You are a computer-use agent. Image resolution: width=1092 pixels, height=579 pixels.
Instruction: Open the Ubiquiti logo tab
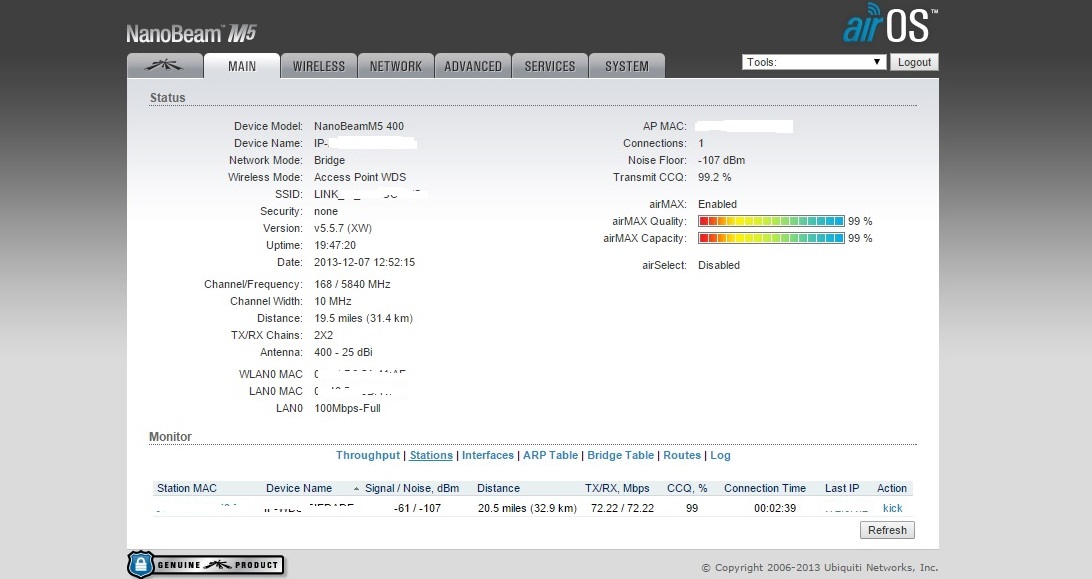(x=165, y=65)
